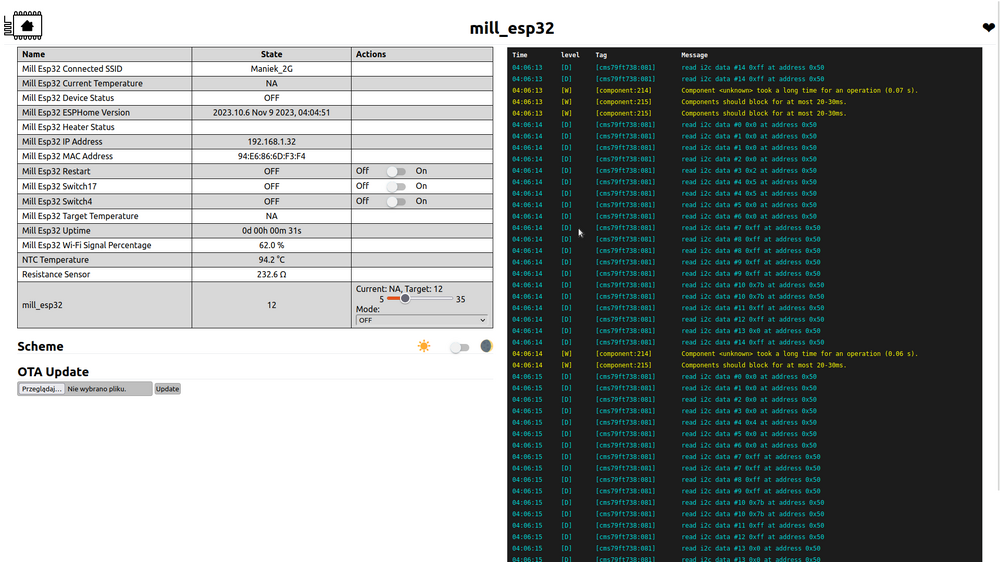
Task: Click the moon dark-scheme icon
Action: tap(486, 346)
